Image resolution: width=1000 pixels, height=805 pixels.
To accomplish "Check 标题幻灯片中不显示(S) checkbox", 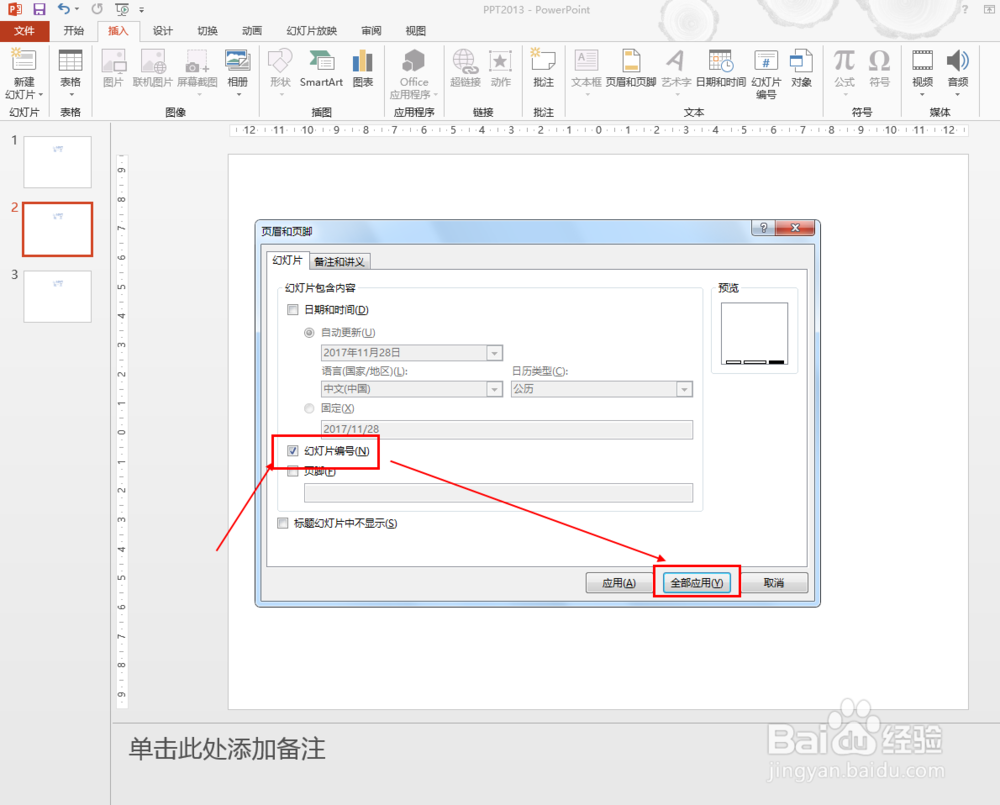I will coord(283,523).
